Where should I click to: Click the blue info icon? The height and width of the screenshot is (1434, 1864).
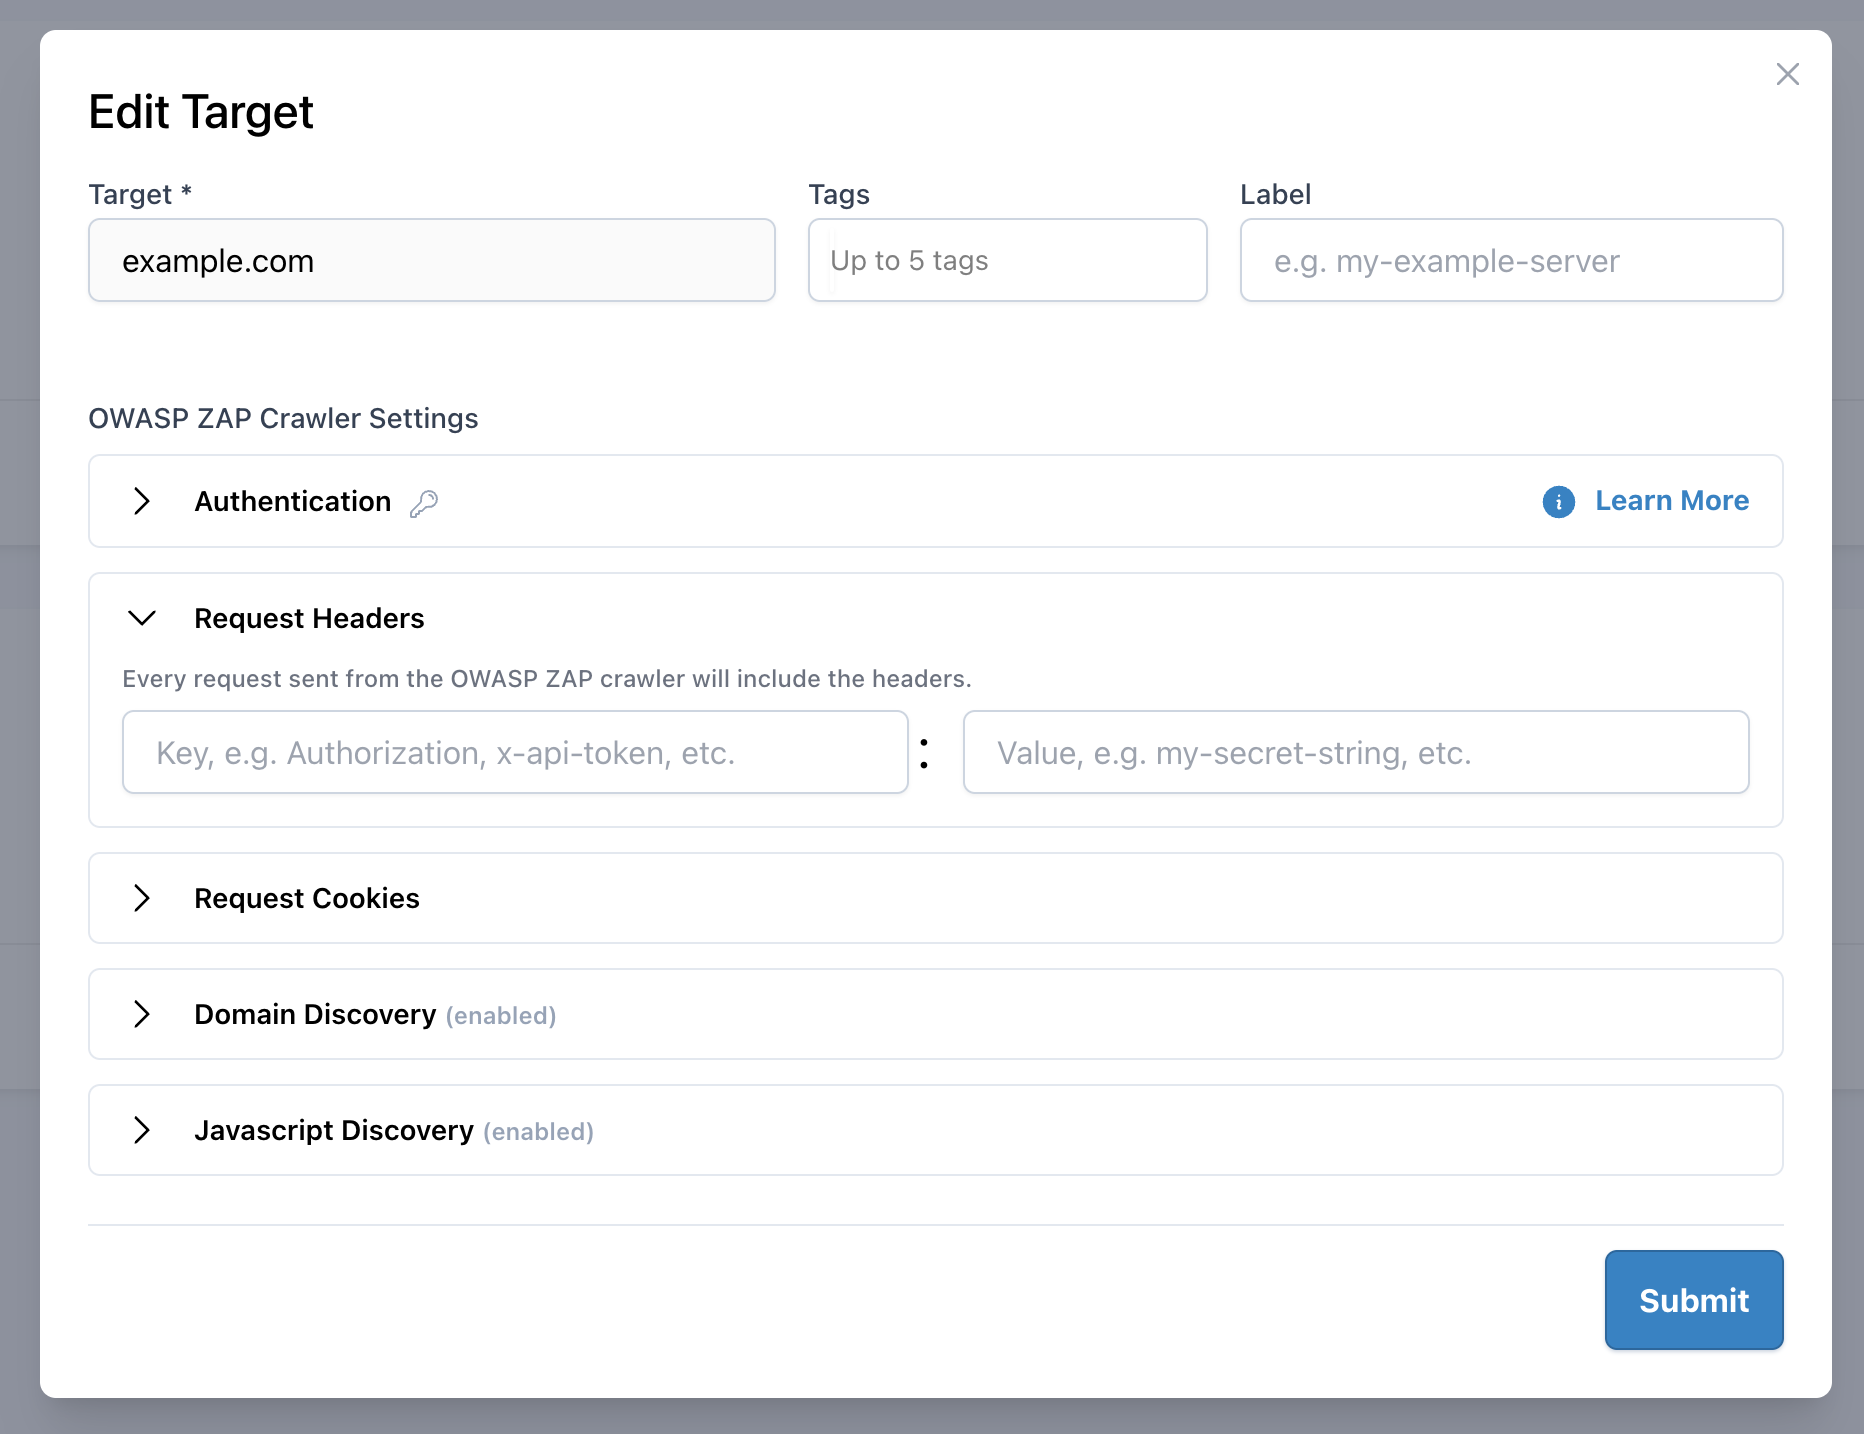point(1558,501)
